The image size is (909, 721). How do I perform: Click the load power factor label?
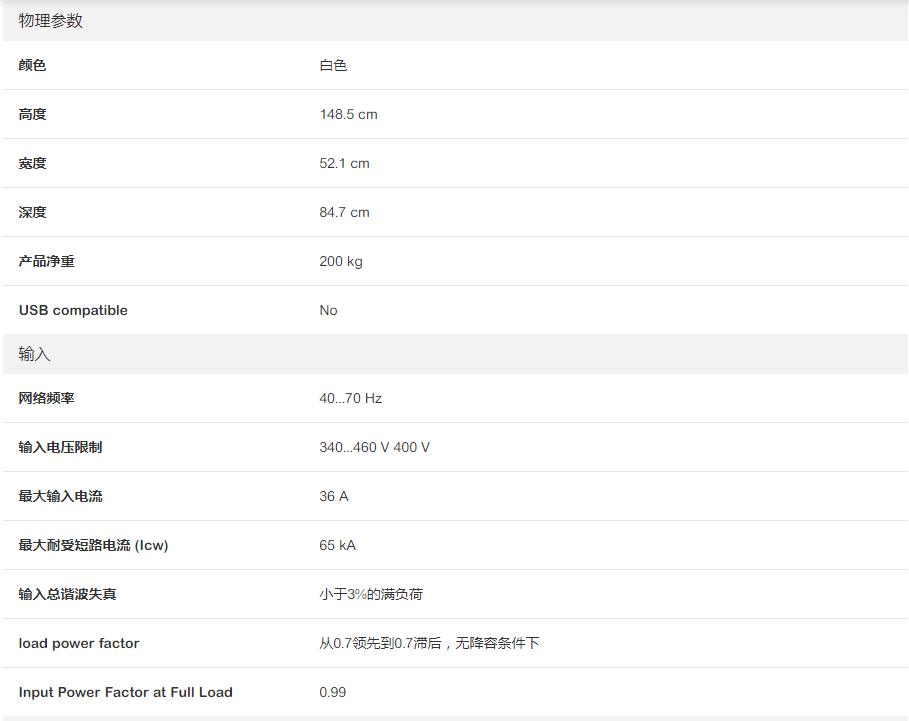tap(79, 643)
